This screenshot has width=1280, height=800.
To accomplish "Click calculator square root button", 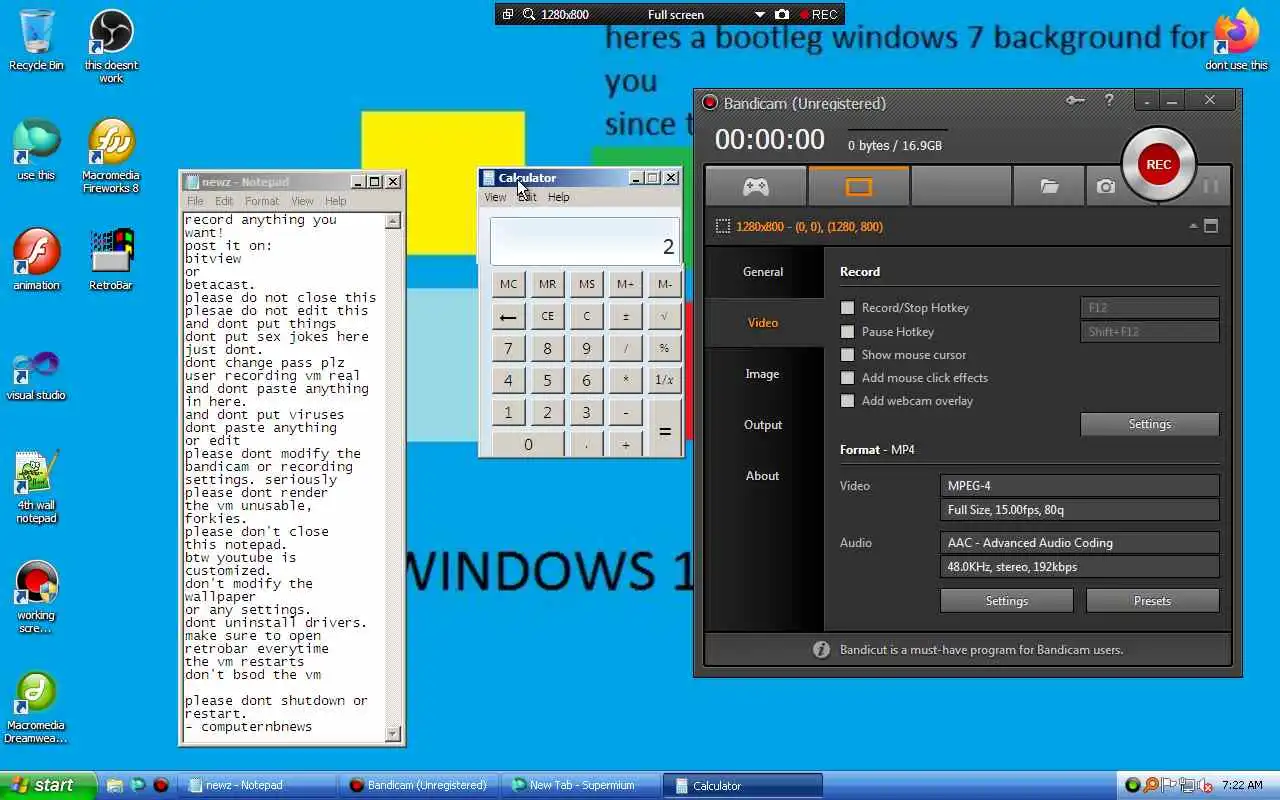I will click(664, 316).
